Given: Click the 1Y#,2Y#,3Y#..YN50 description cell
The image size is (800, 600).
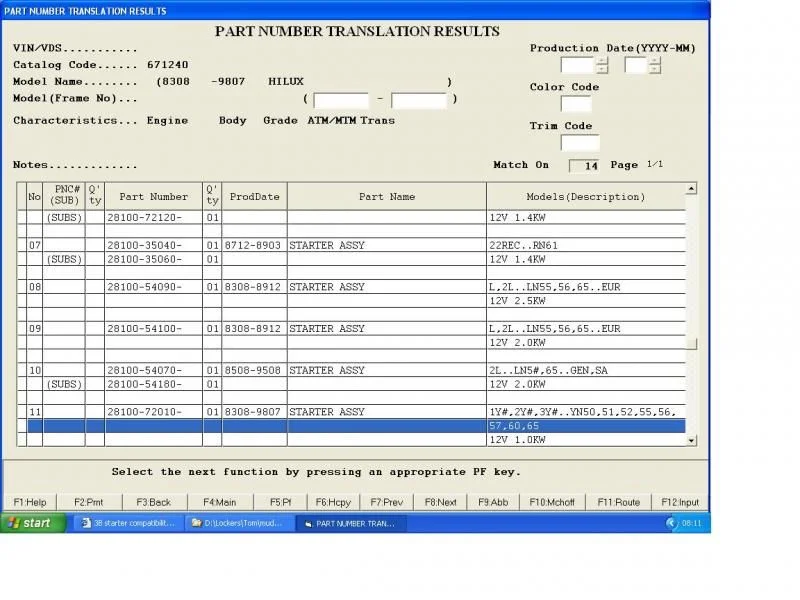Looking at the screenshot, I should (586, 412).
